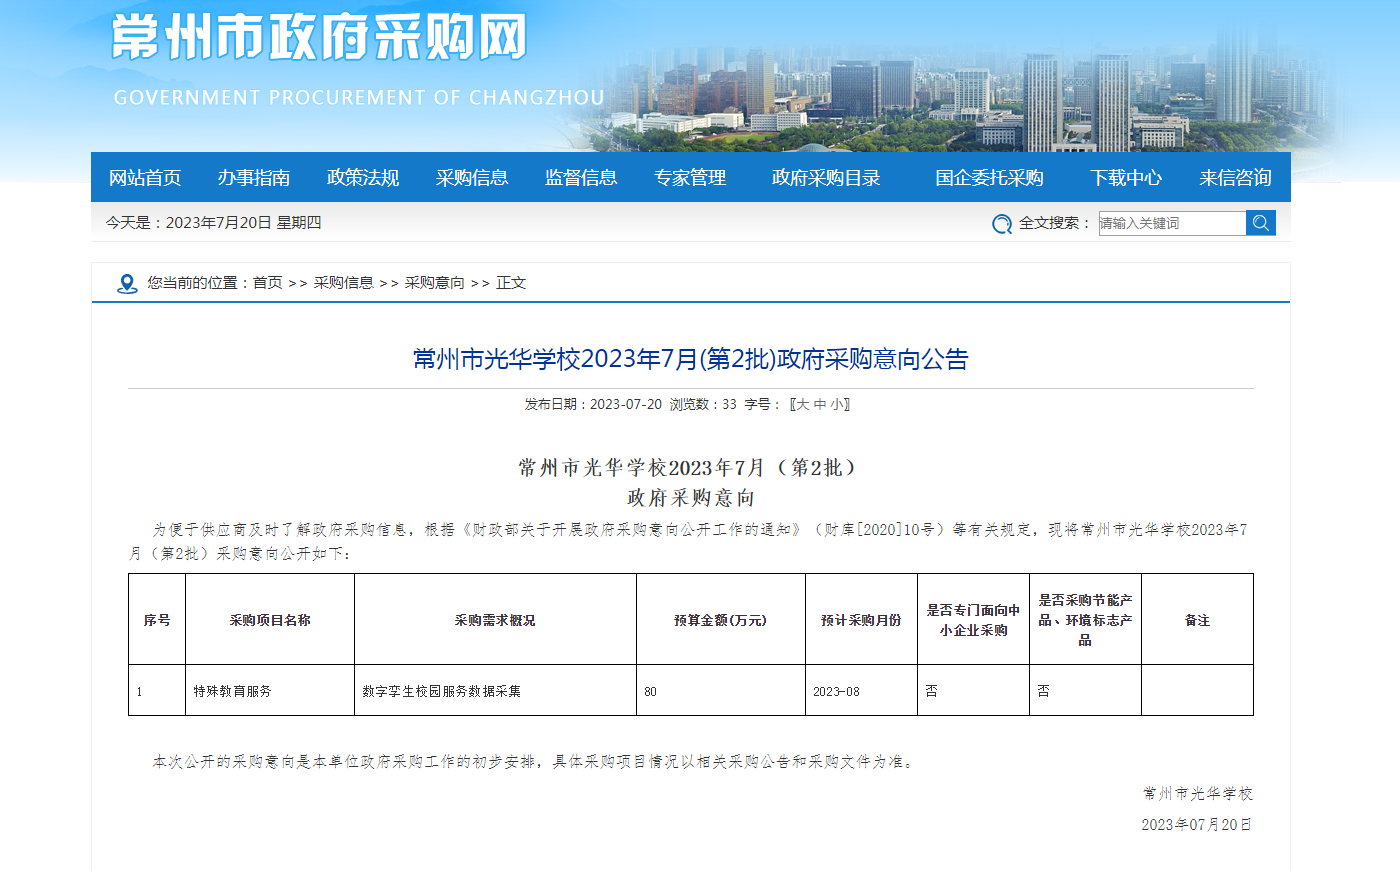The image size is (1400, 871).
Task: Open 下载中心 navigation item
Action: (x=1126, y=178)
